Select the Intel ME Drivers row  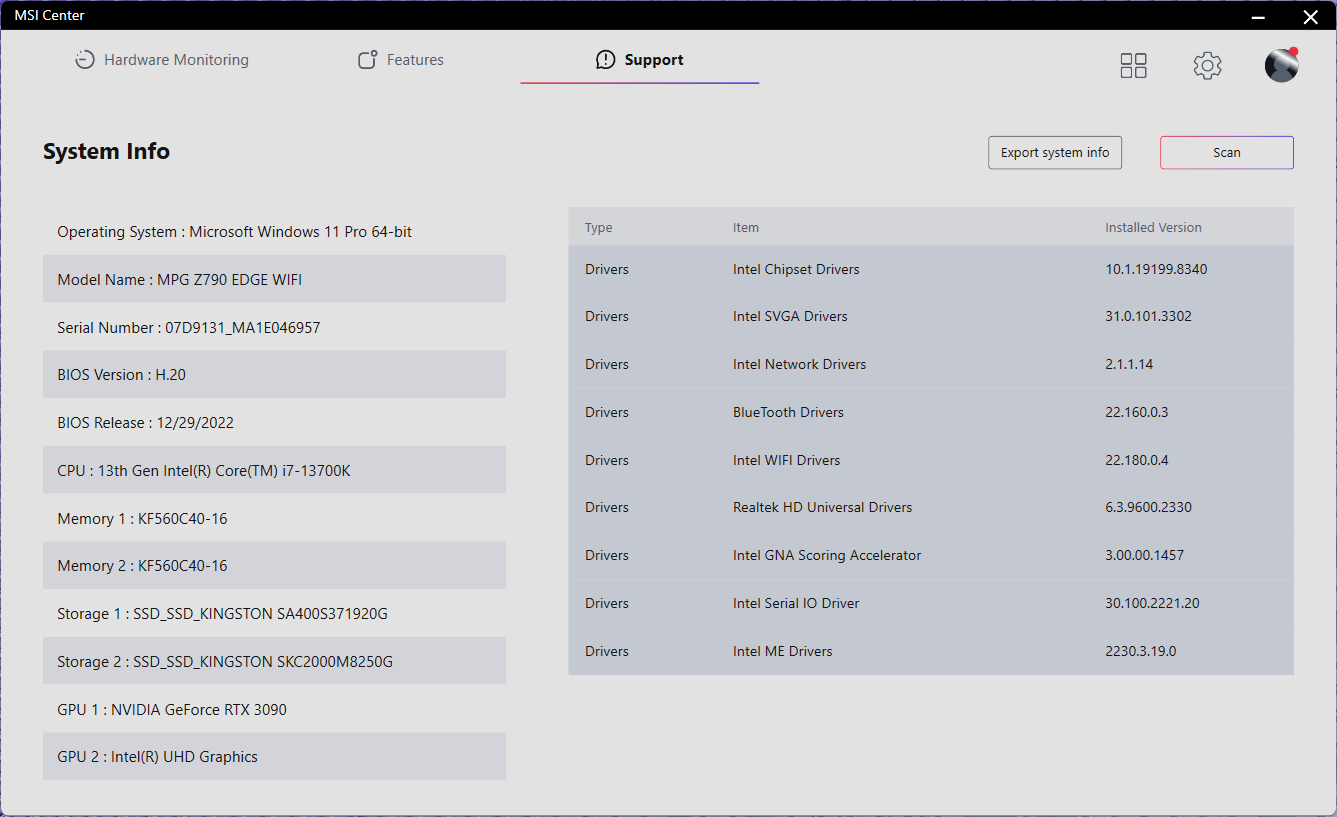tap(930, 651)
